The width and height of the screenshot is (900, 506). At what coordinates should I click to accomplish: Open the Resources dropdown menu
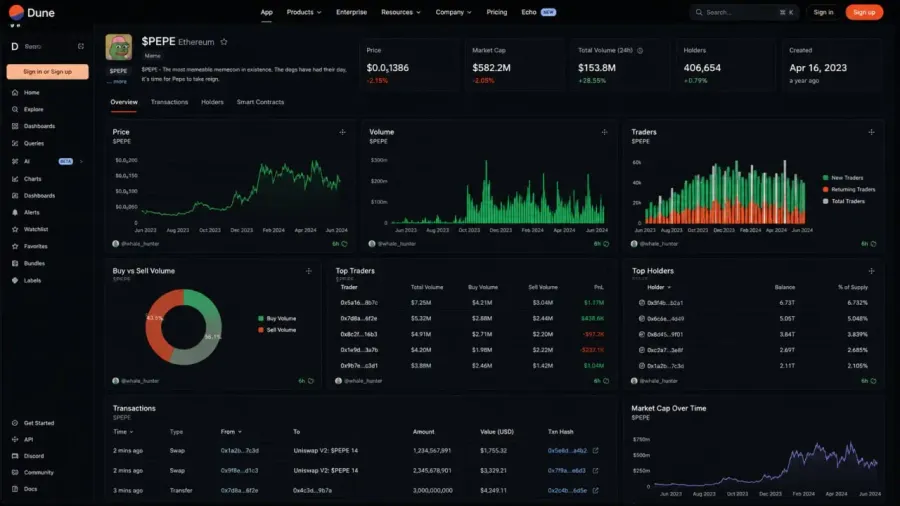tap(401, 12)
